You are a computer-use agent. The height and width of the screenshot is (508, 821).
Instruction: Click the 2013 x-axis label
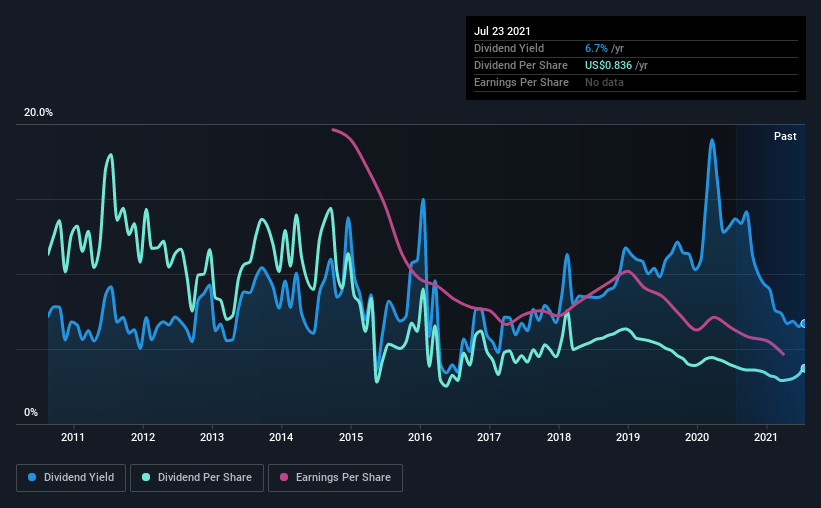(x=212, y=437)
